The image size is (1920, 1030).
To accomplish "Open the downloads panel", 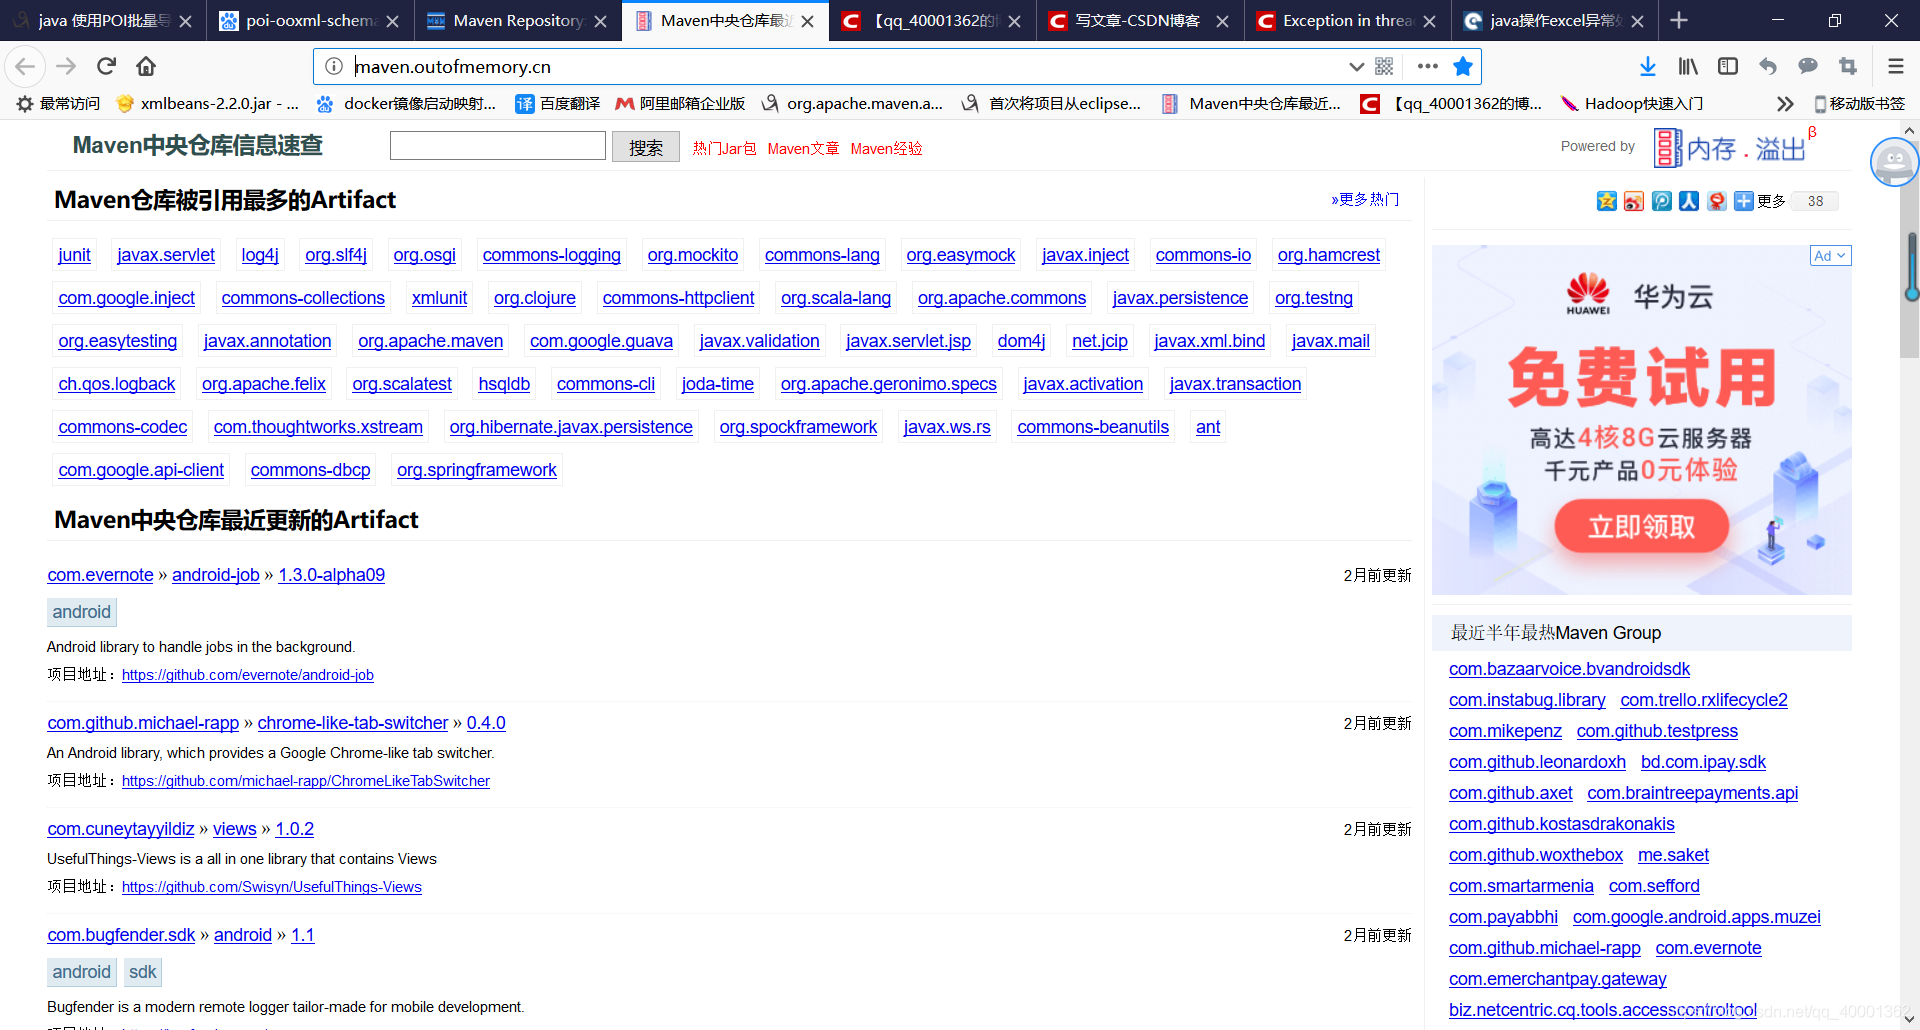I will 1648,66.
